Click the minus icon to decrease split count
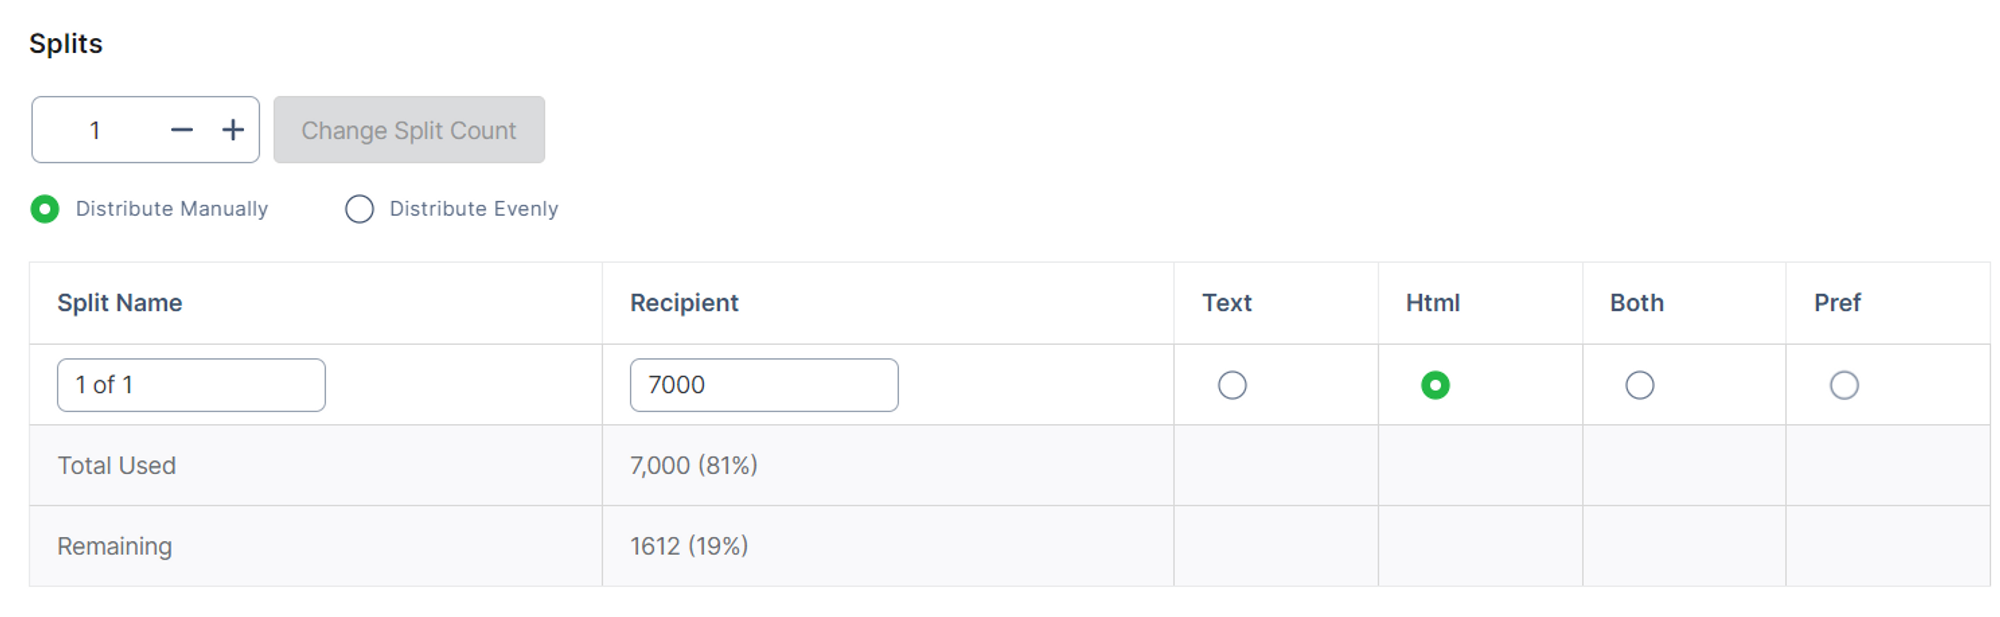The image size is (2000, 617). pyautogui.click(x=181, y=130)
